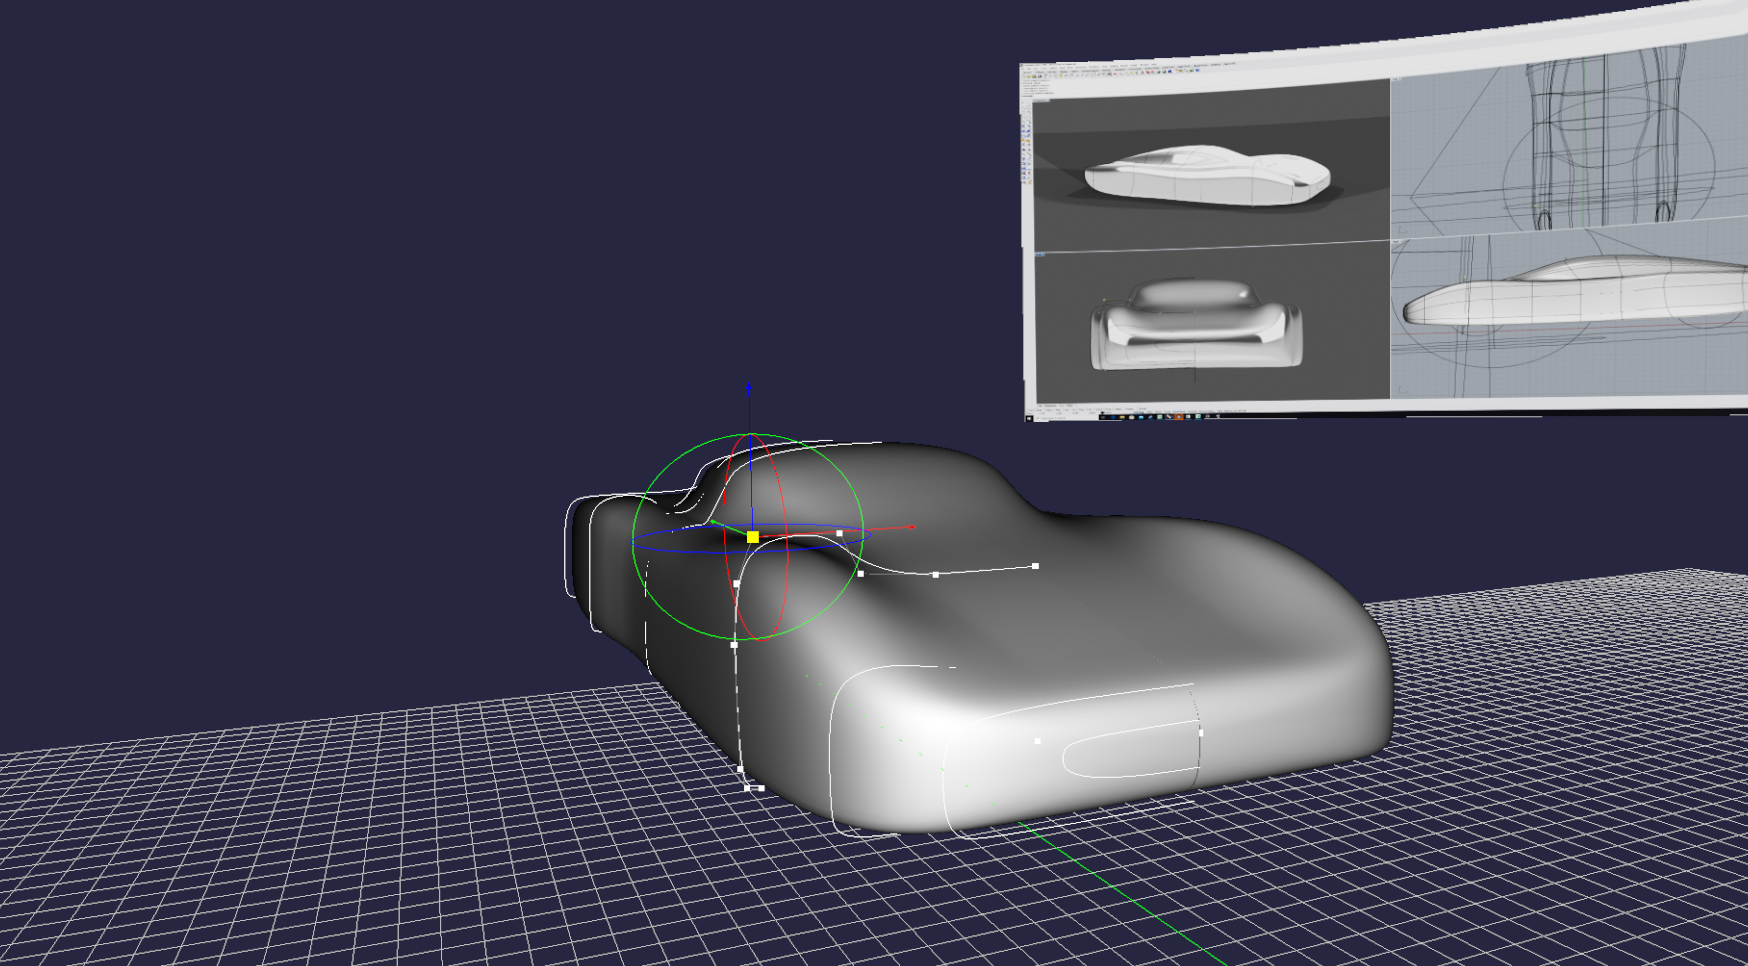Click the Windows Start button on the virtual screen
The height and width of the screenshot is (966, 1748).
[x=1030, y=418]
